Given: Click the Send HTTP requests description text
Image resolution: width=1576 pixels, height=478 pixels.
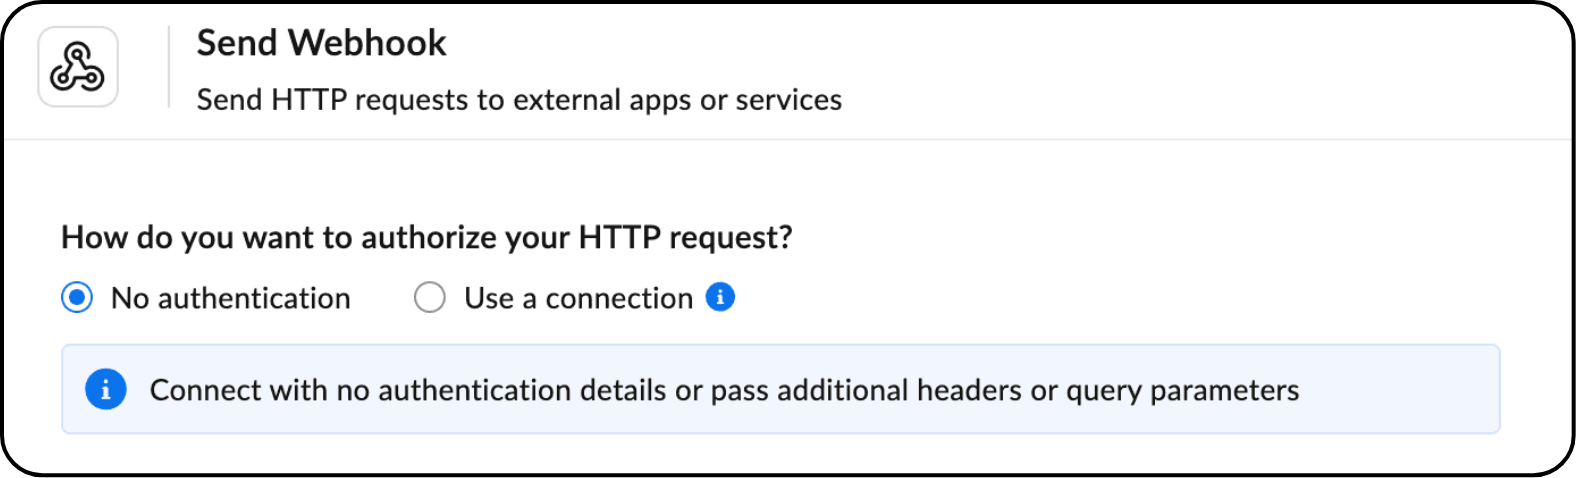Looking at the screenshot, I should point(519,100).
